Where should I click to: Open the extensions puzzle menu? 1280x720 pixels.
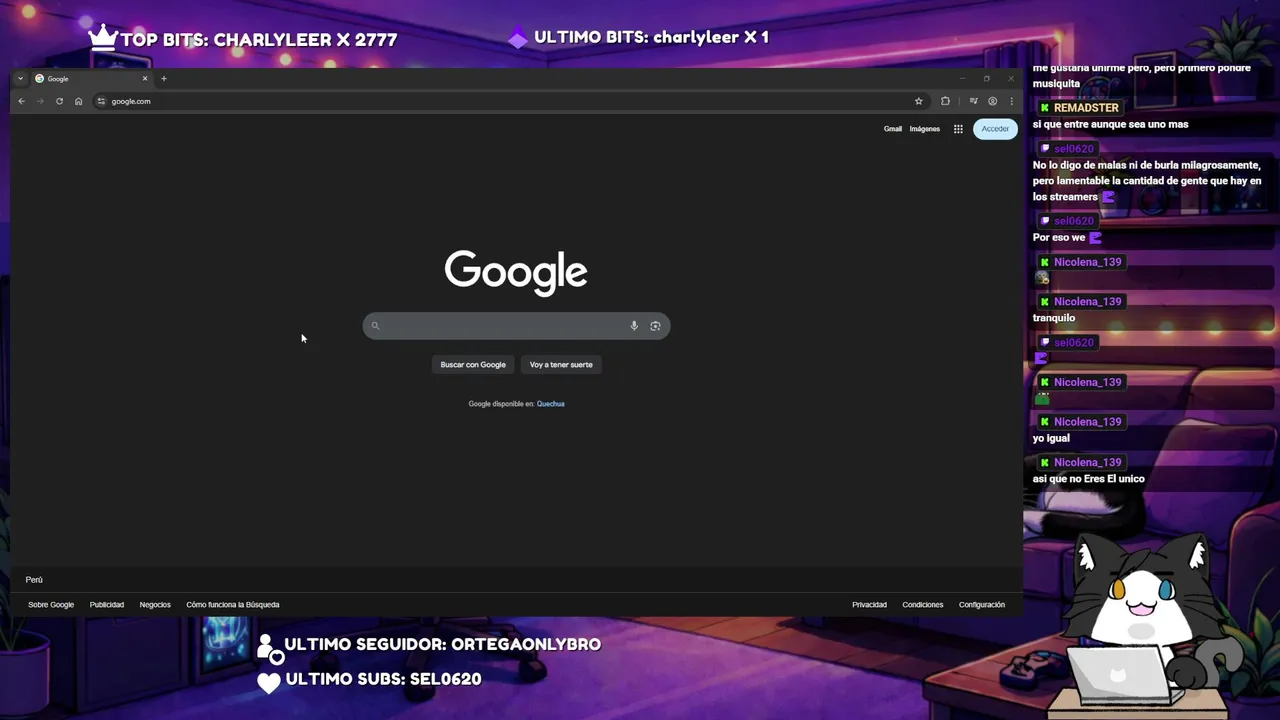945,101
